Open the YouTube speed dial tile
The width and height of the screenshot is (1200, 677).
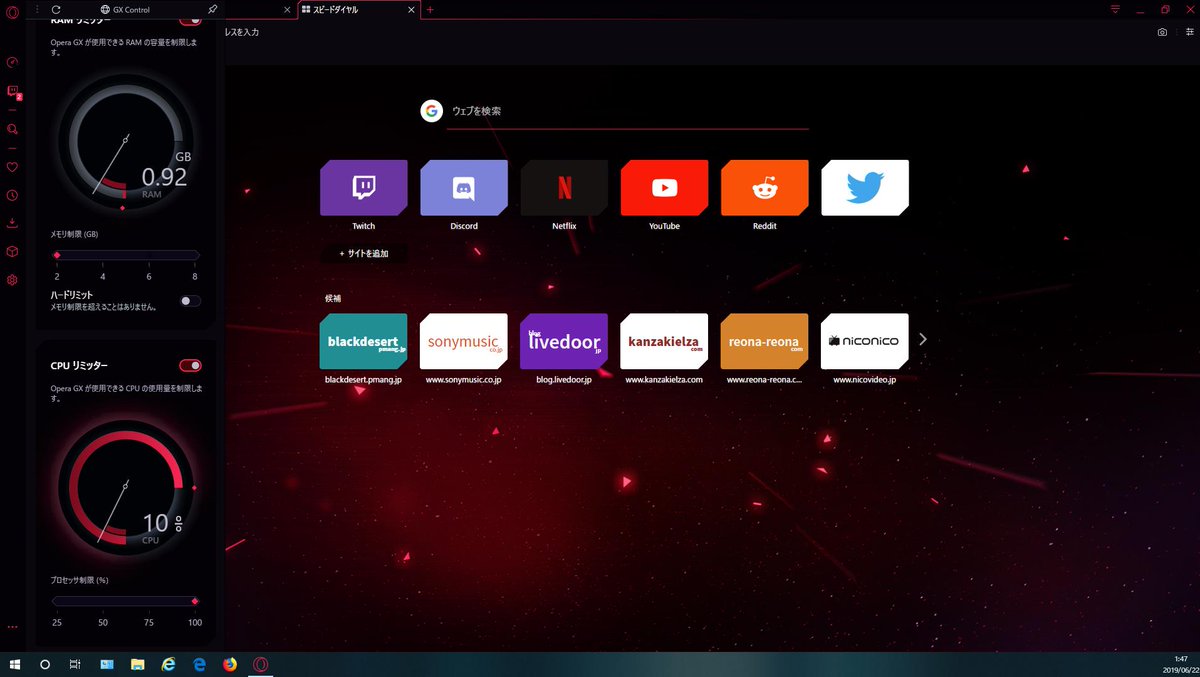(x=664, y=188)
